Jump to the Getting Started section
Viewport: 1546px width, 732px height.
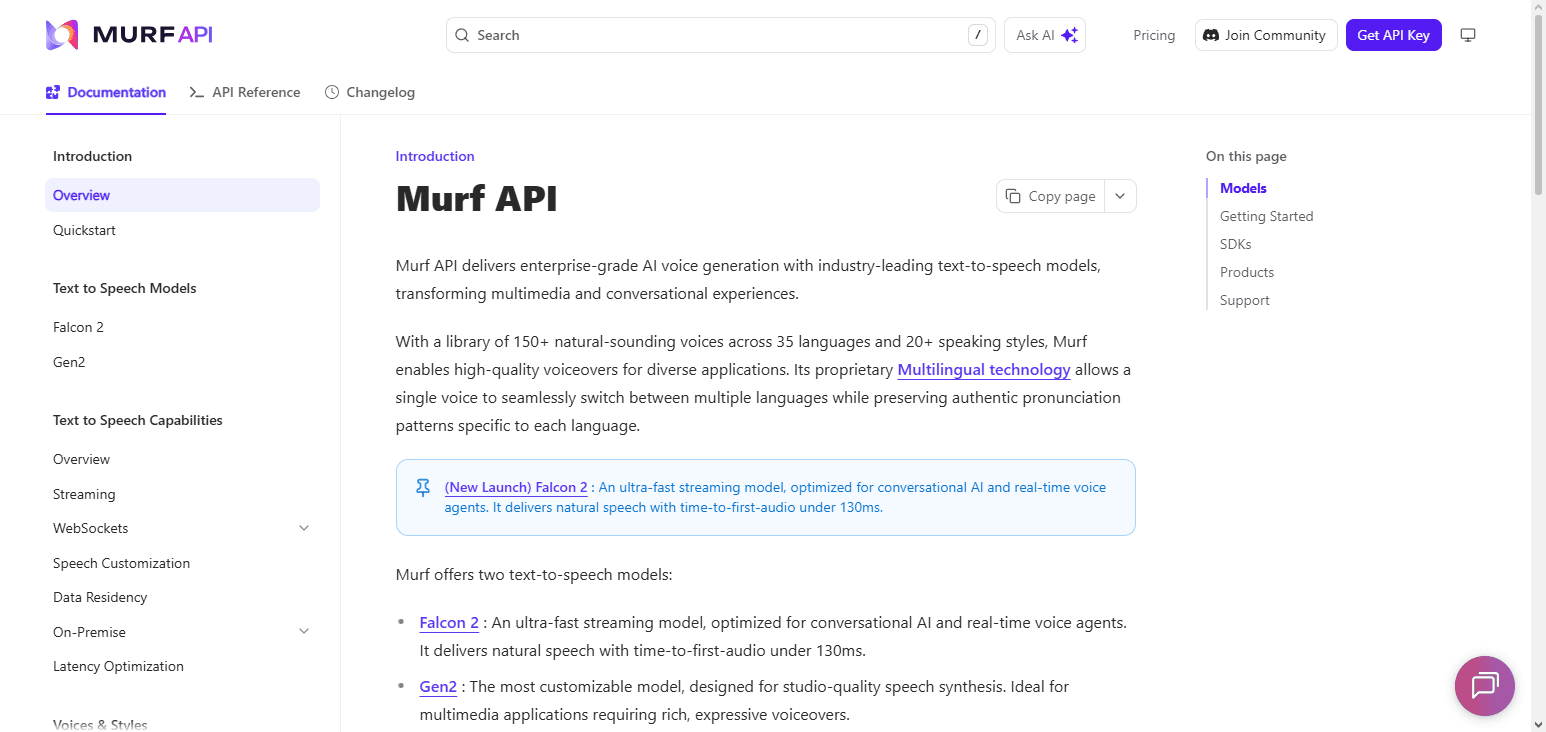1266,216
